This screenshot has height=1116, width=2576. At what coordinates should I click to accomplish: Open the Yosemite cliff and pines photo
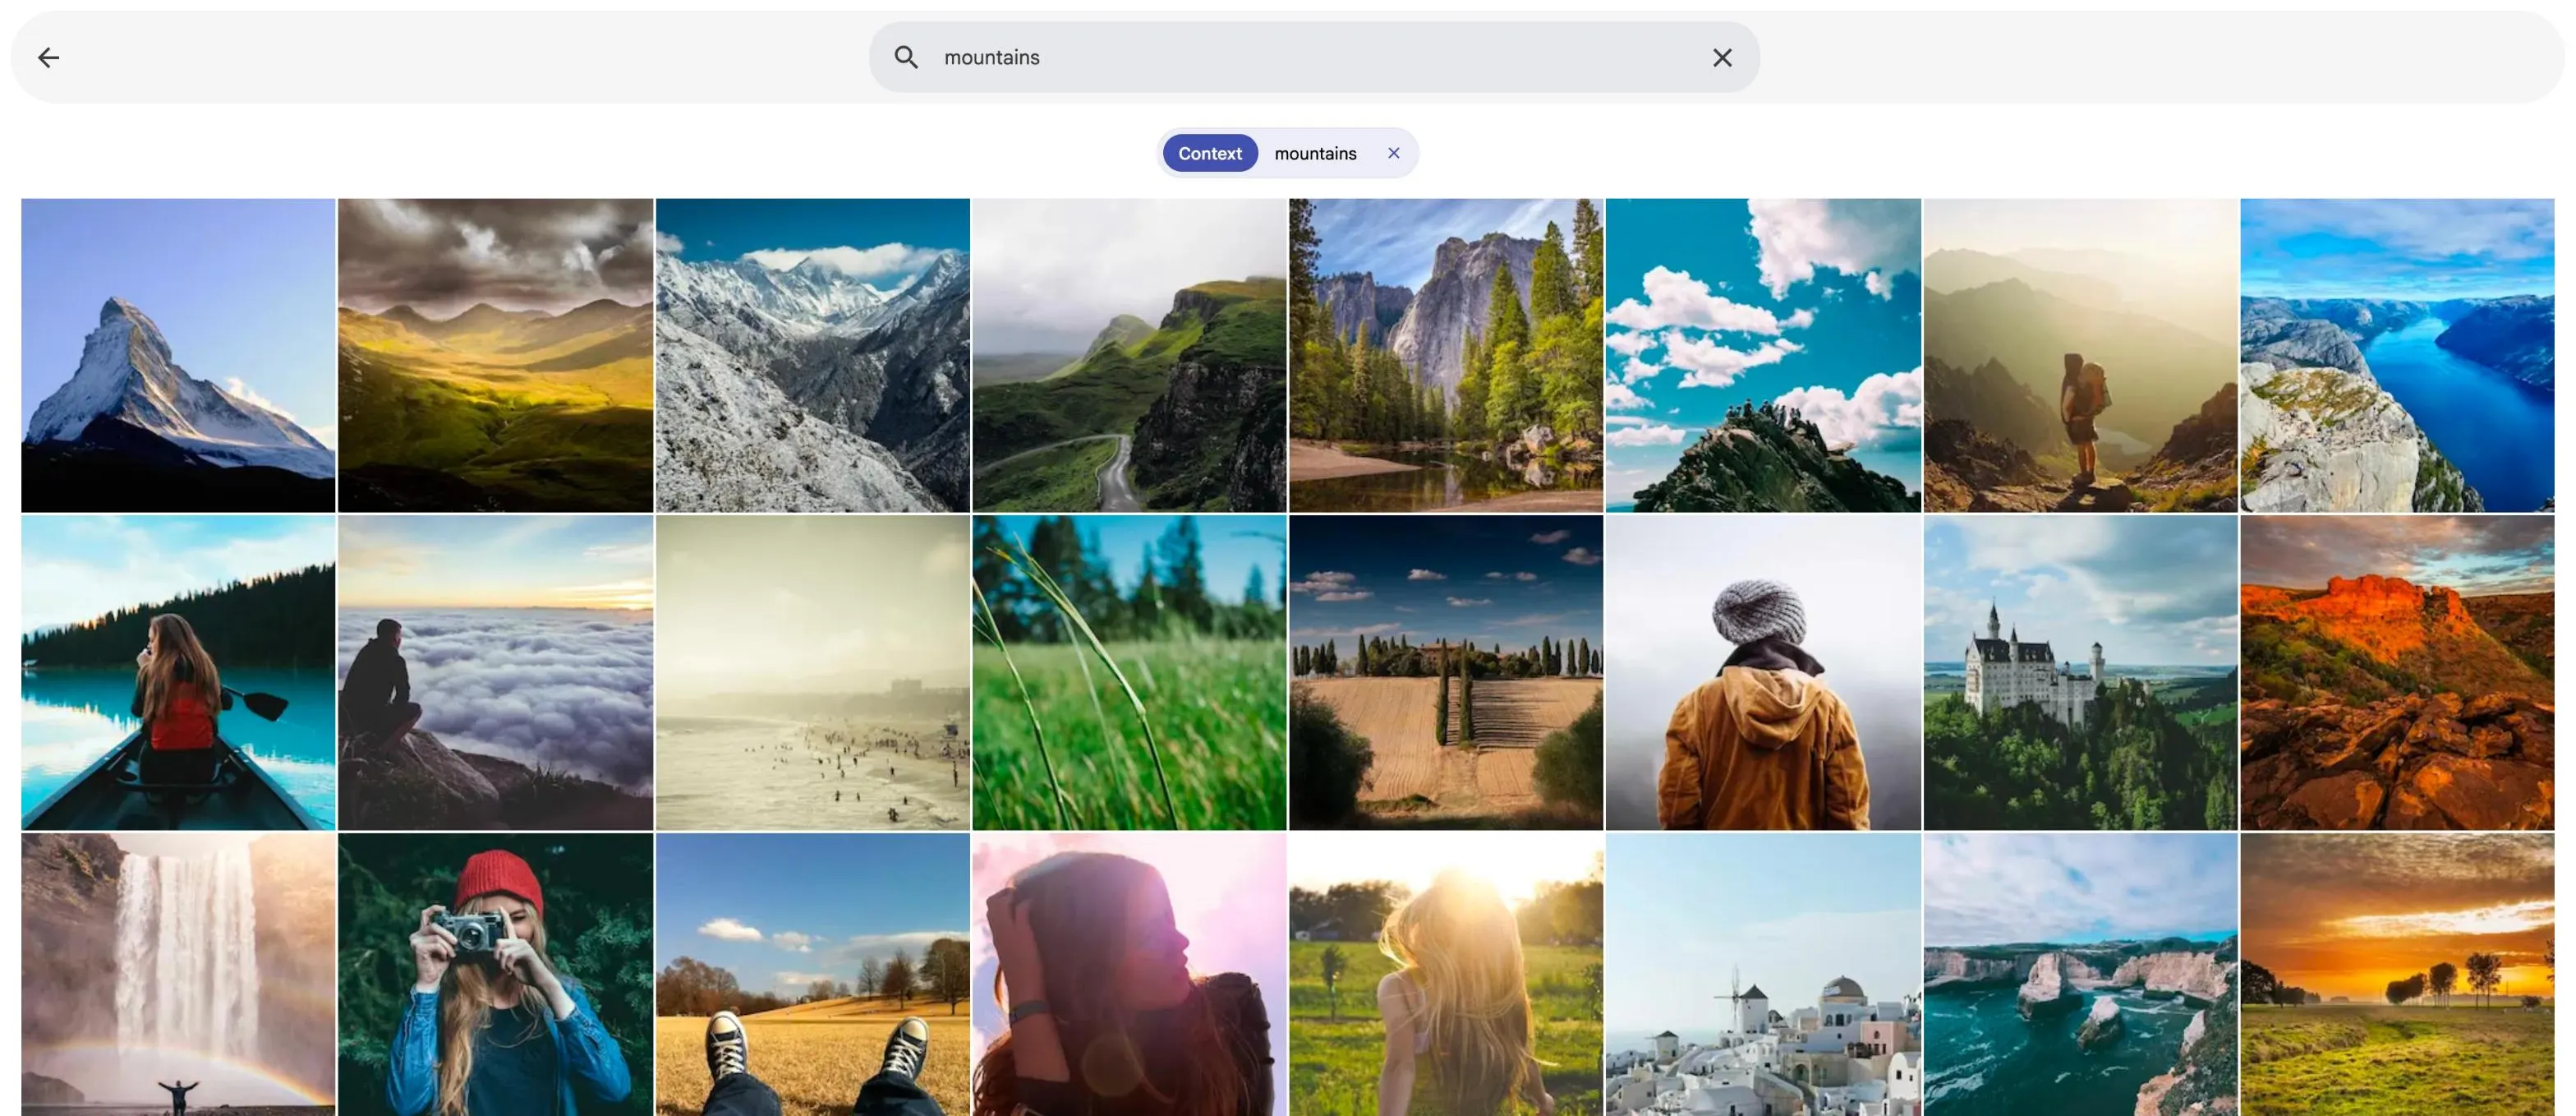click(x=1446, y=355)
